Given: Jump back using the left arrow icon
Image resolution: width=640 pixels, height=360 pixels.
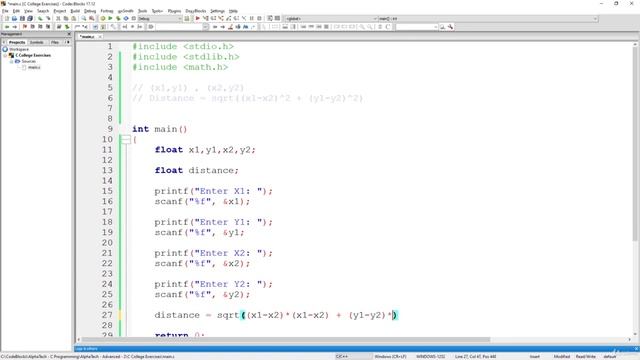Looking at the screenshot, I should (7, 27).
